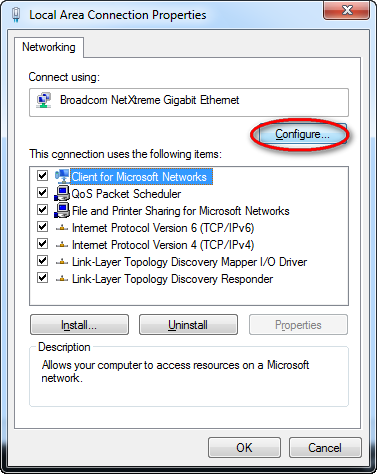Click the File and Printer Sharing icon

point(62,210)
